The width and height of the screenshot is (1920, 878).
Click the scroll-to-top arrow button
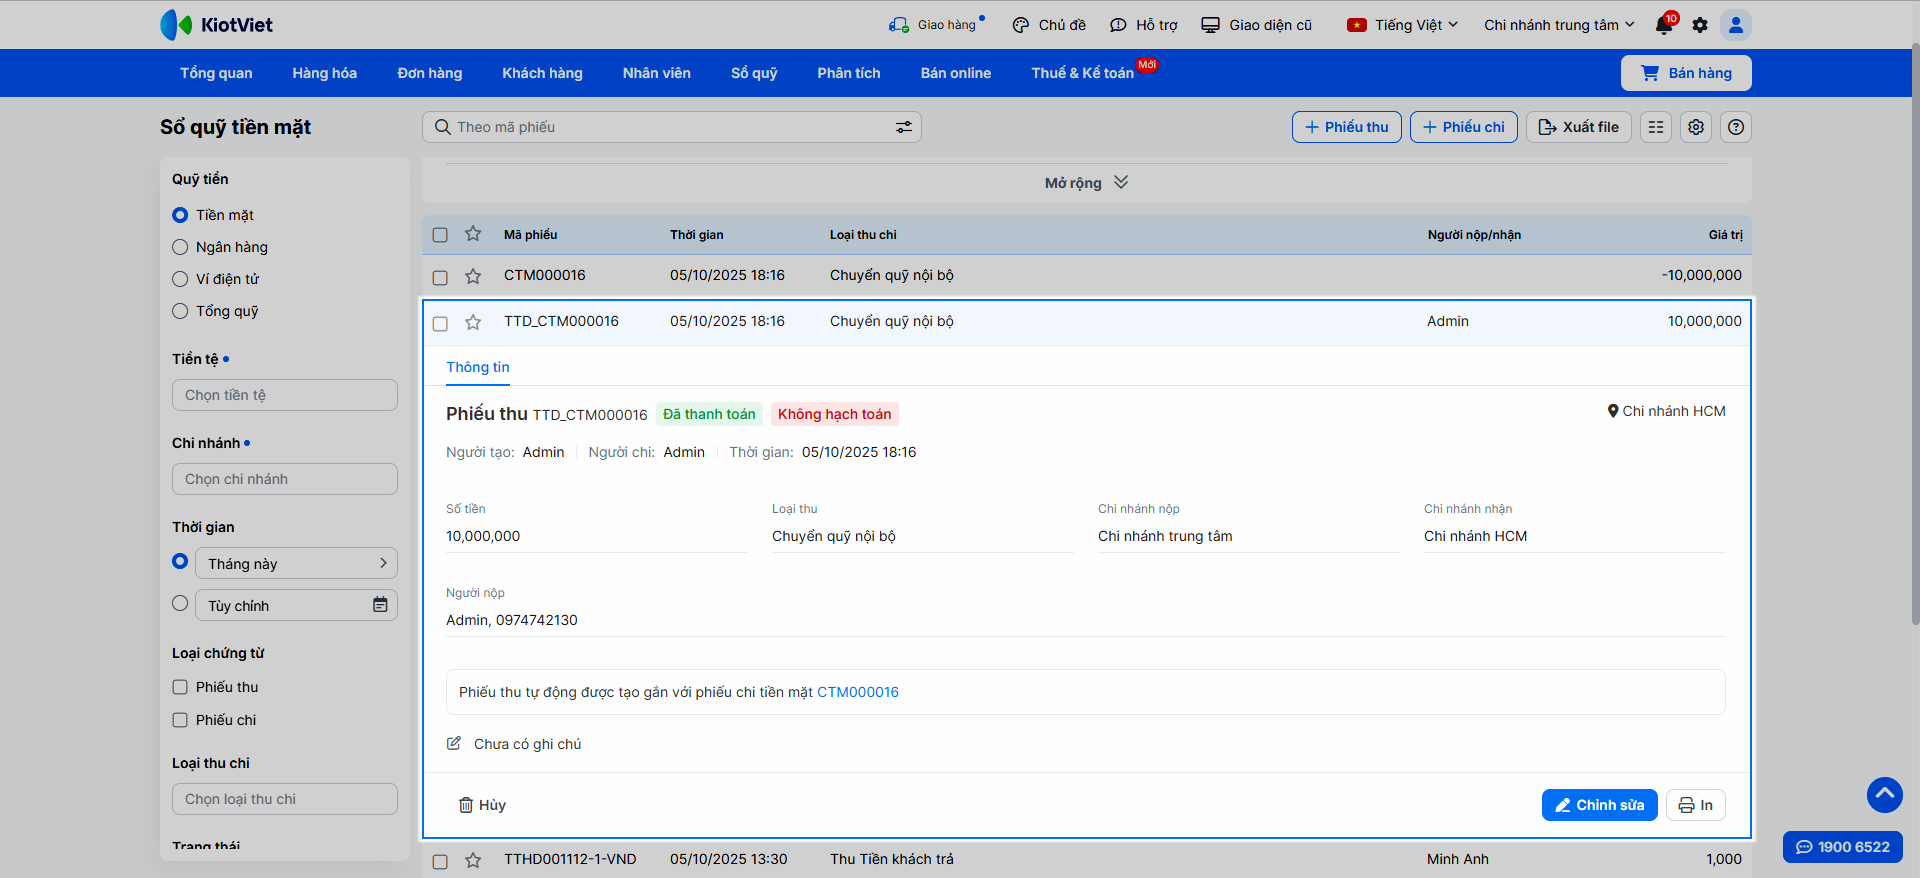(1884, 794)
